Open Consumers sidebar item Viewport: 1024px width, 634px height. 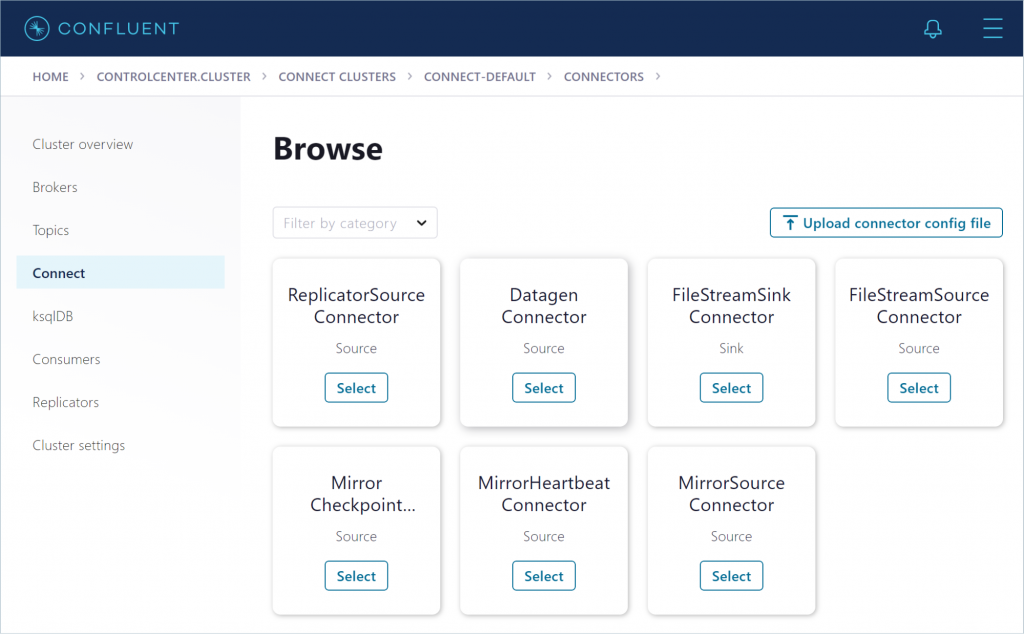[66, 359]
